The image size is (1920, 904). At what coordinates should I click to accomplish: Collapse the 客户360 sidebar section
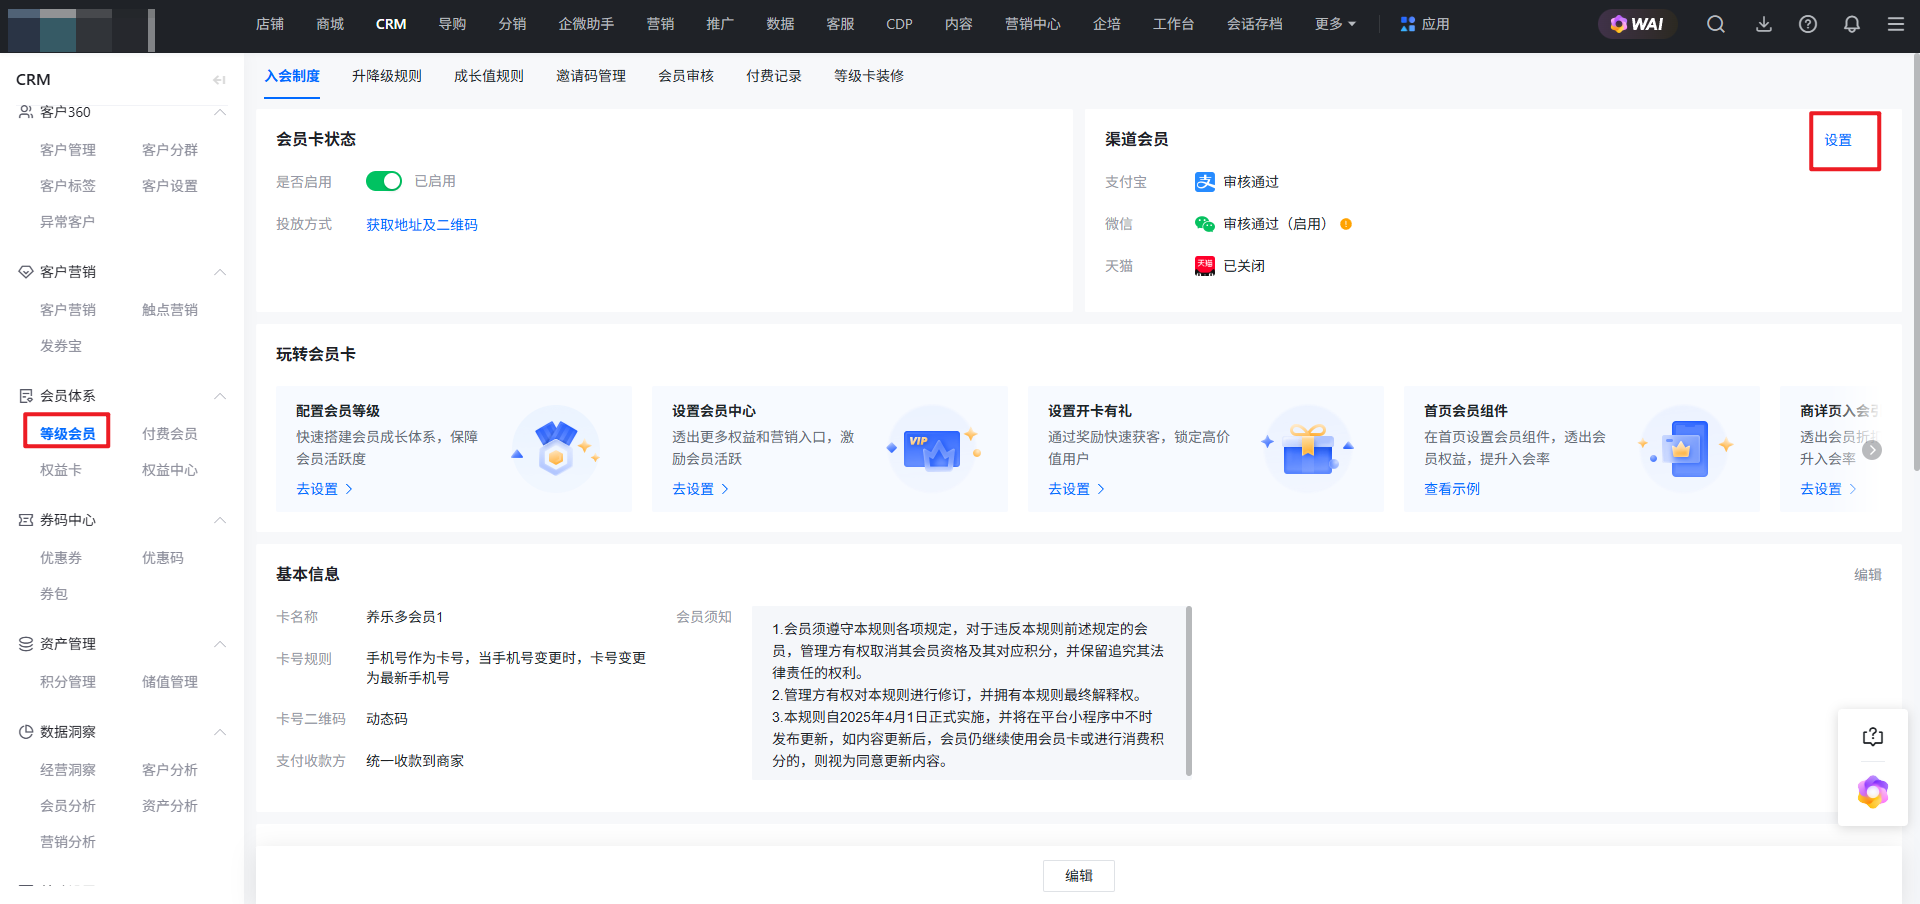[220, 112]
